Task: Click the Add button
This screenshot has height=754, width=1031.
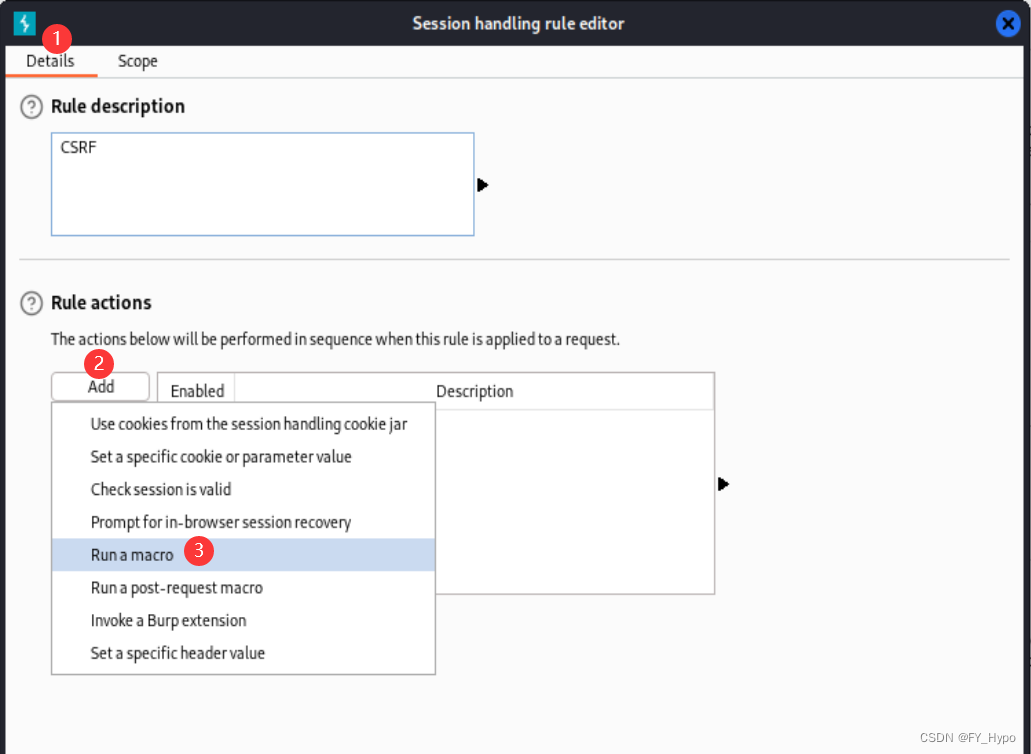Action: tap(101, 387)
